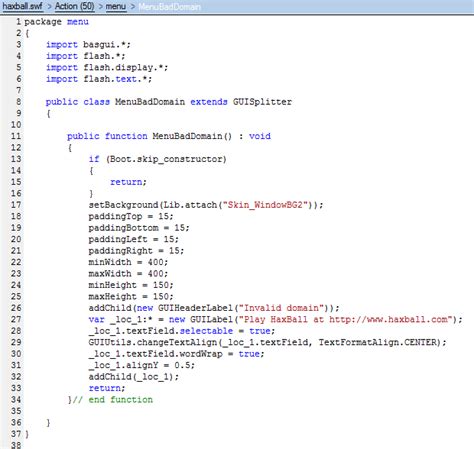Screen dimensions: 474x449
Task: Click the class name MenuBadDomain on line 8
Action: (x=150, y=102)
